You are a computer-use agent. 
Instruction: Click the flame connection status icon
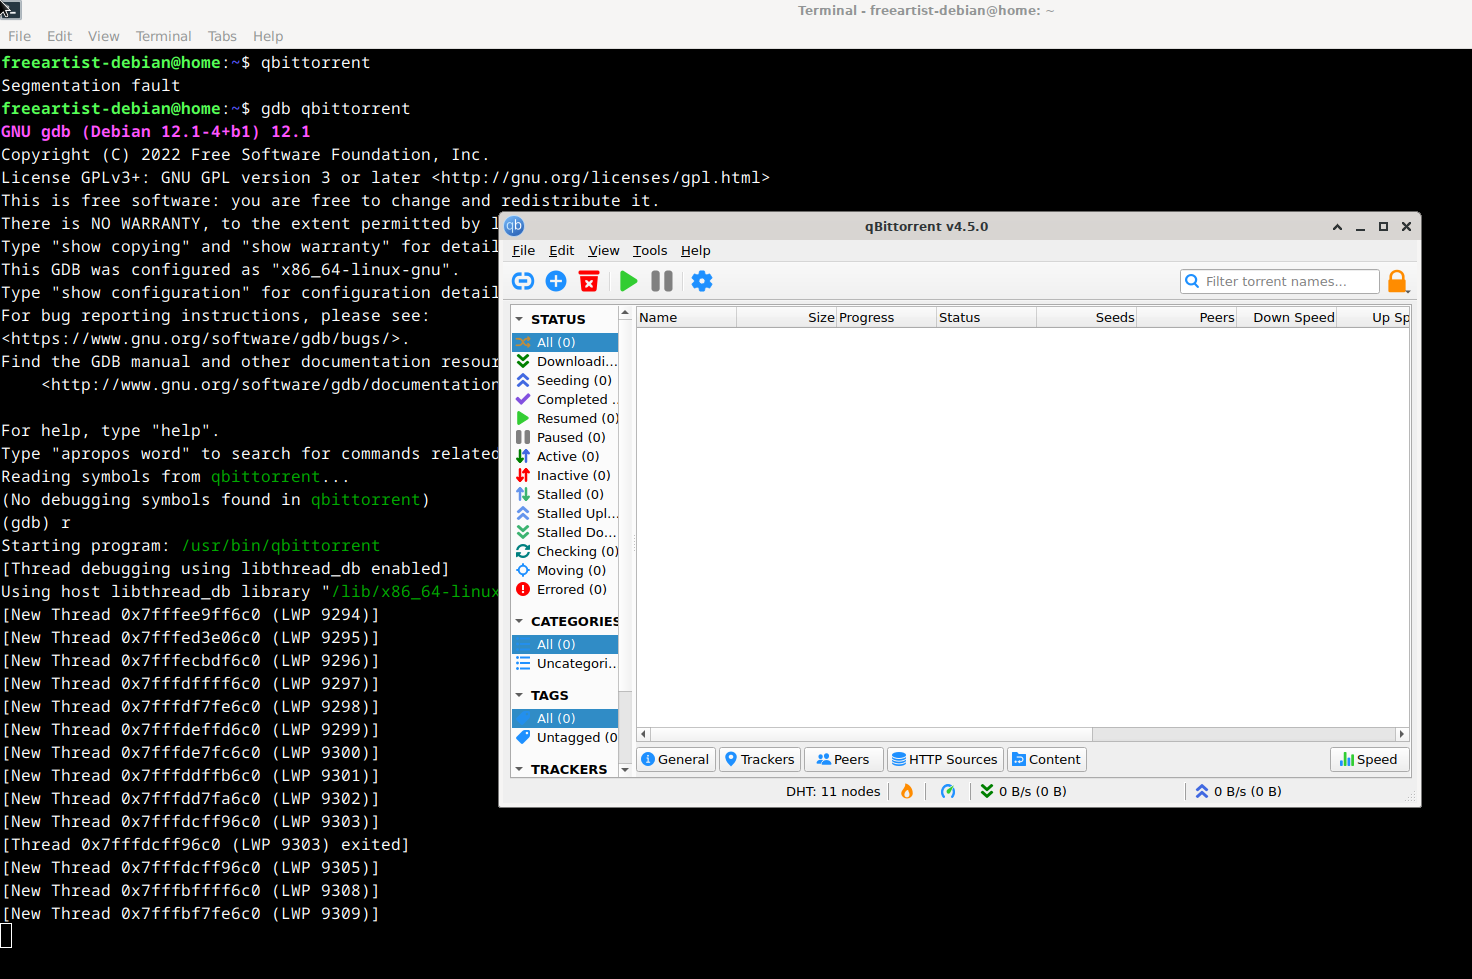pos(907,791)
